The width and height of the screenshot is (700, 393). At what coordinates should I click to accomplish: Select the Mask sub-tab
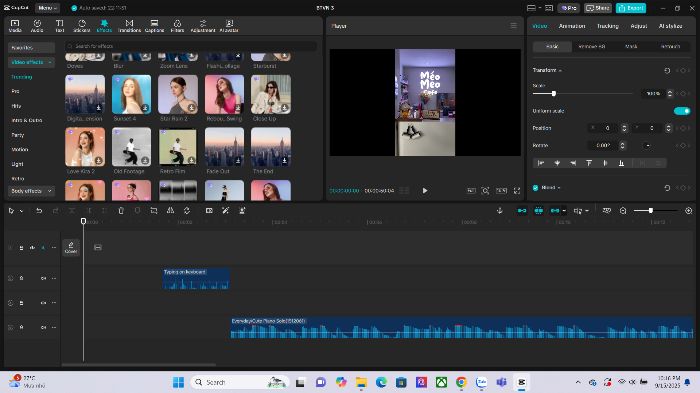(x=631, y=46)
